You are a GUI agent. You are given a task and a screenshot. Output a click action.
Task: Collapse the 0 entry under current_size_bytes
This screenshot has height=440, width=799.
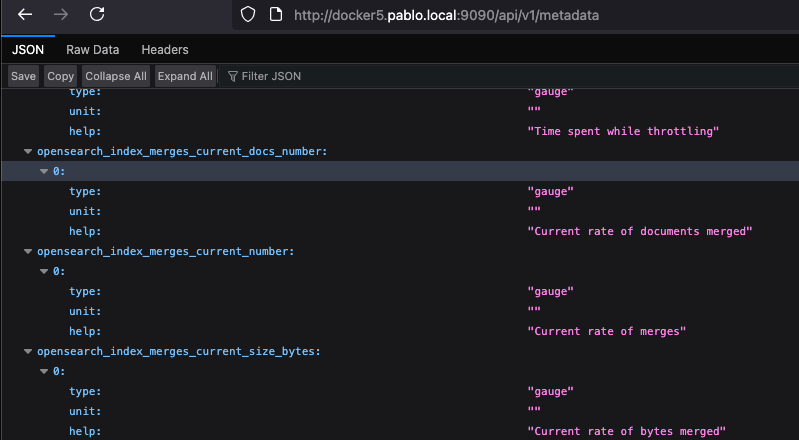click(44, 371)
